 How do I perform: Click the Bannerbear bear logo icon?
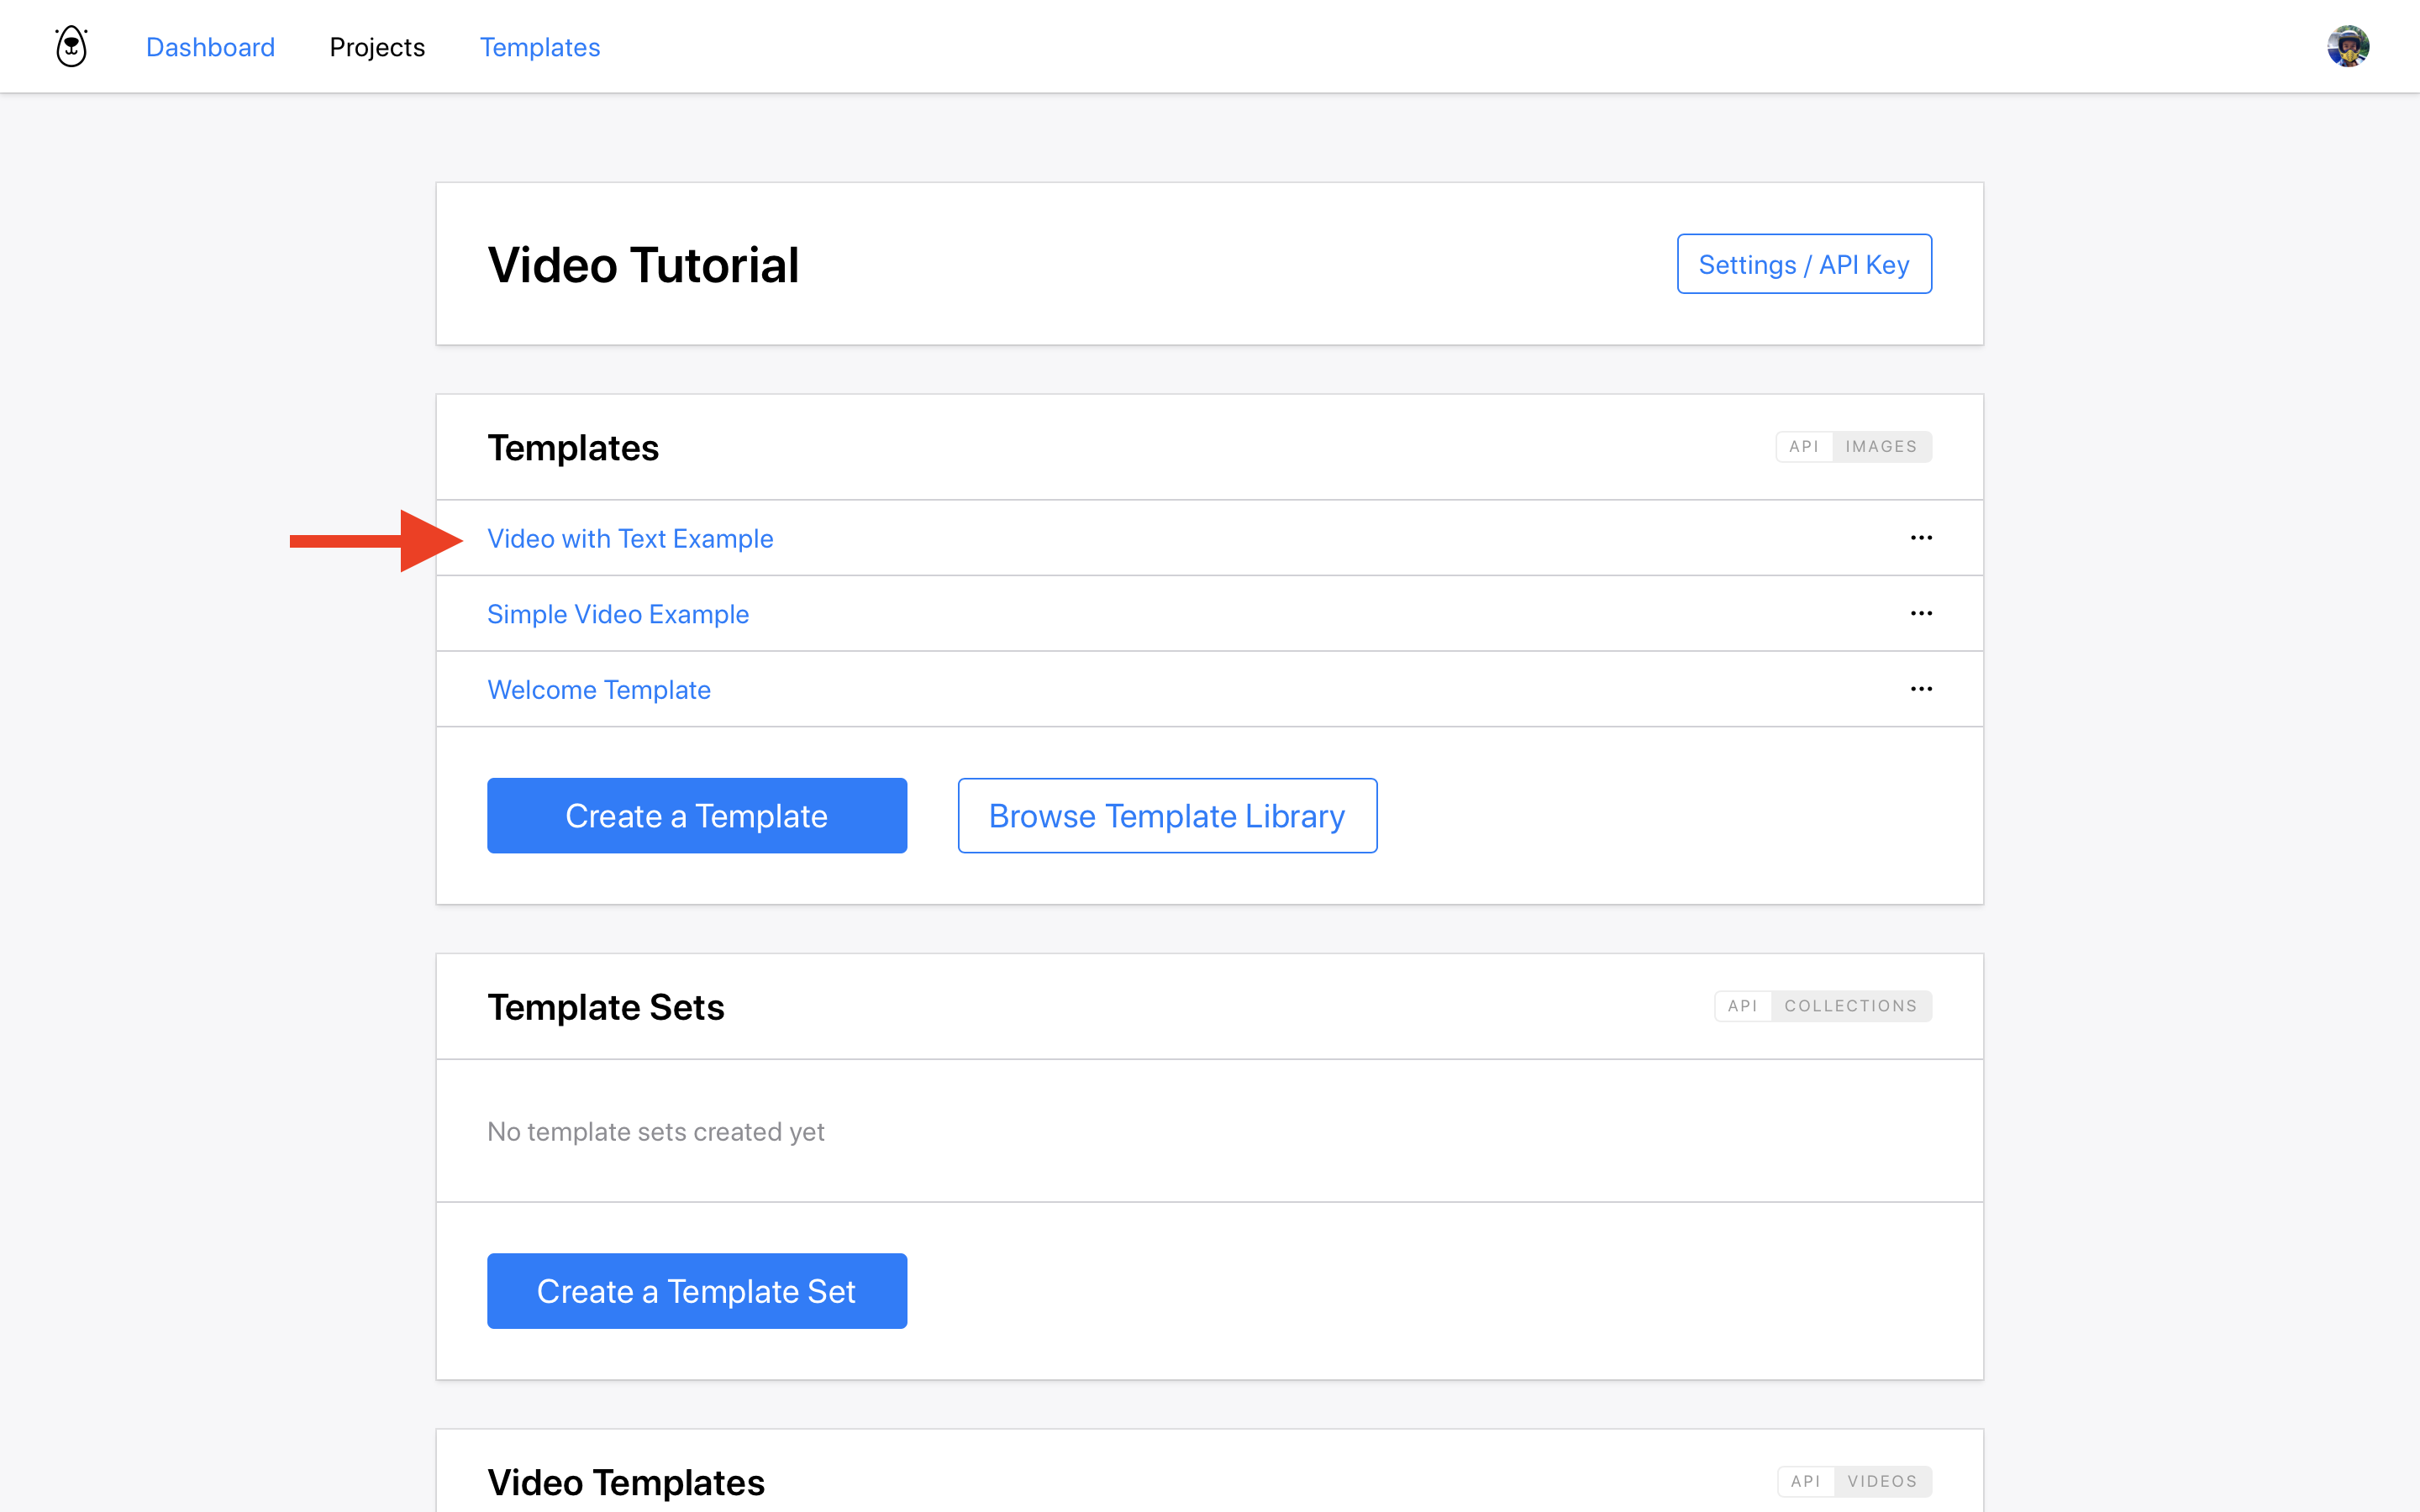click(x=71, y=46)
